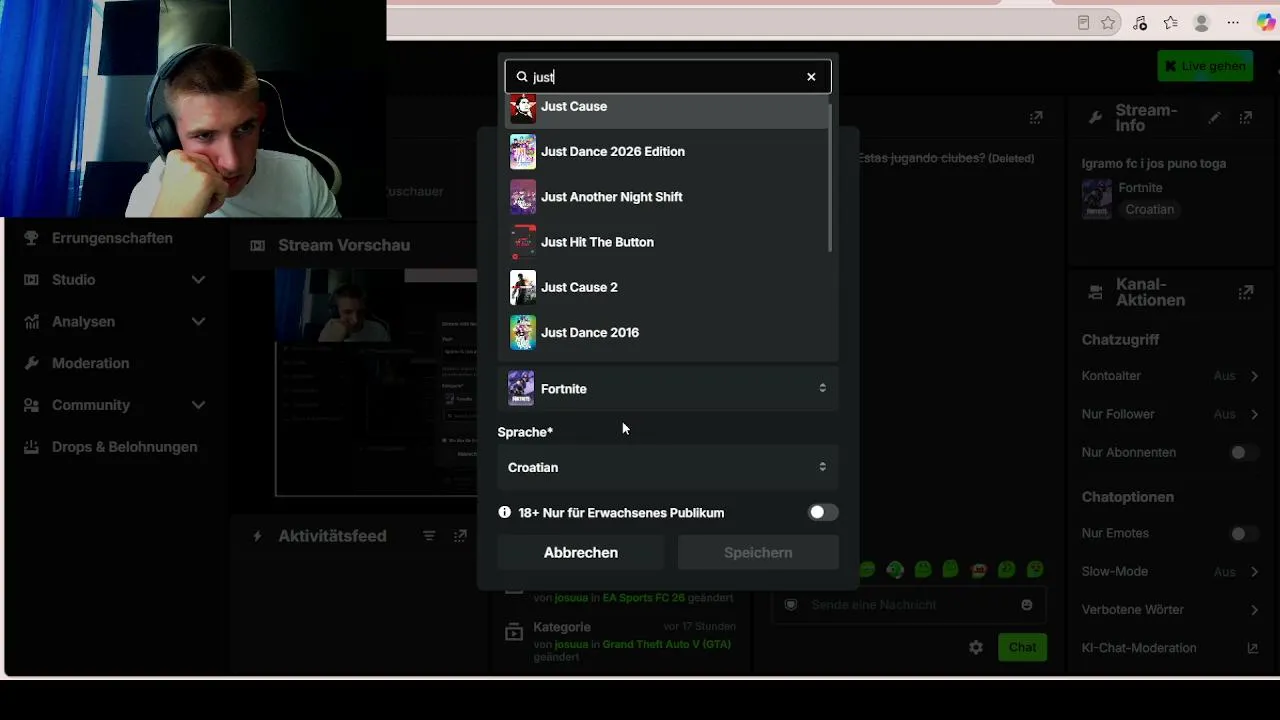Click the Stream-Info wrench icon

click(x=1095, y=118)
